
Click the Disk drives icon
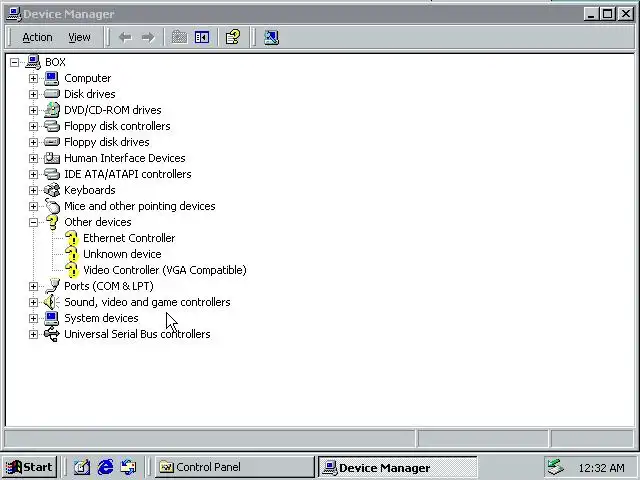[x=52, y=94]
